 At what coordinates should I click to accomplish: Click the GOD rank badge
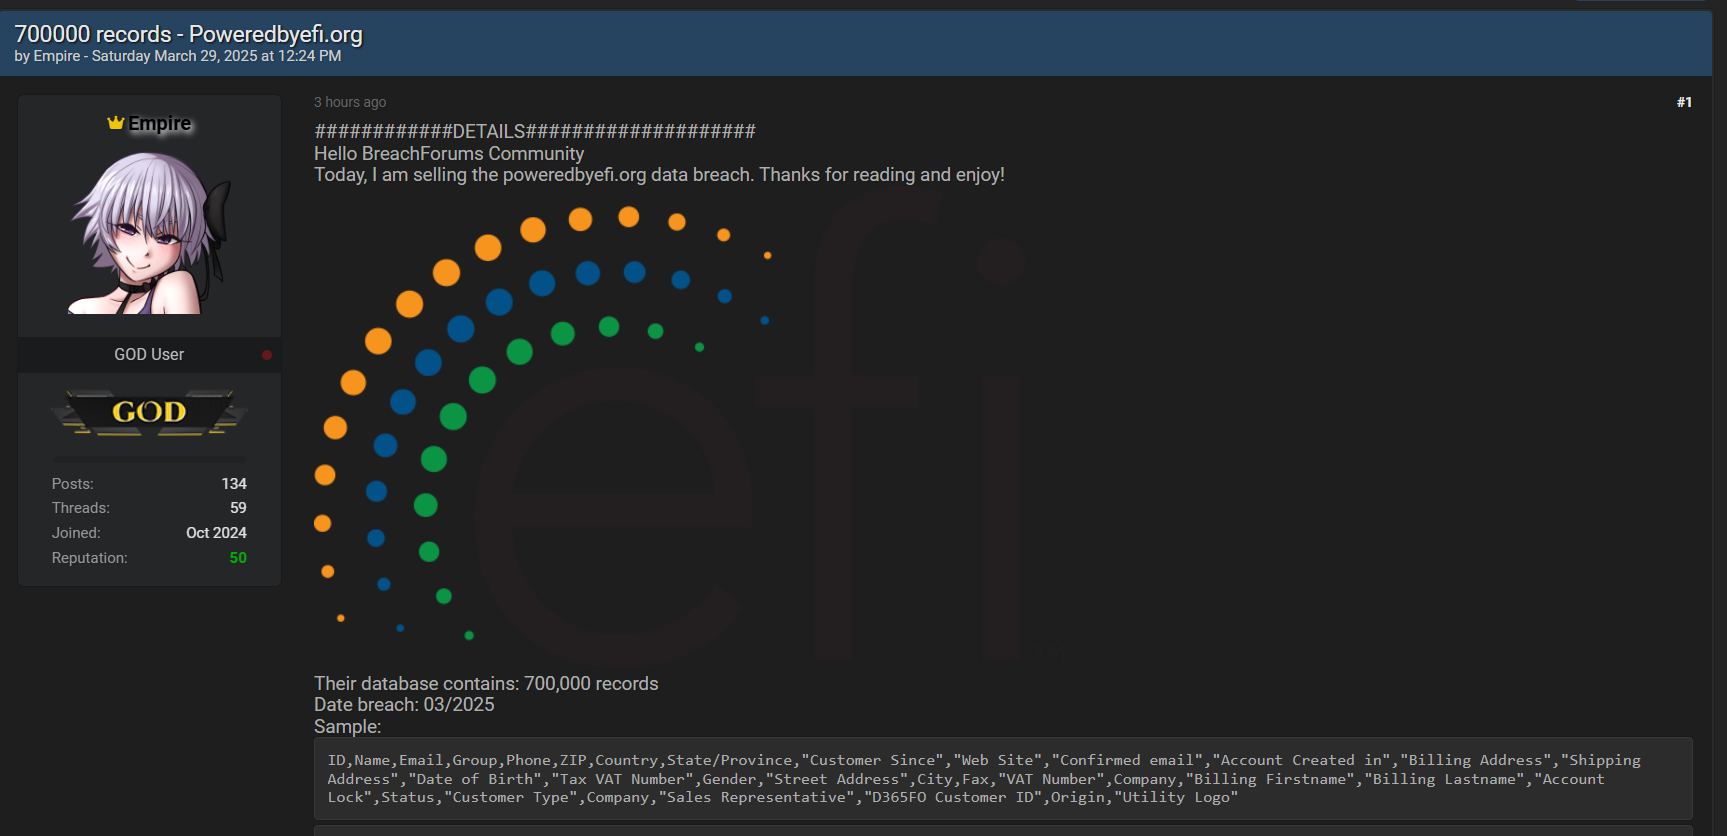point(149,412)
